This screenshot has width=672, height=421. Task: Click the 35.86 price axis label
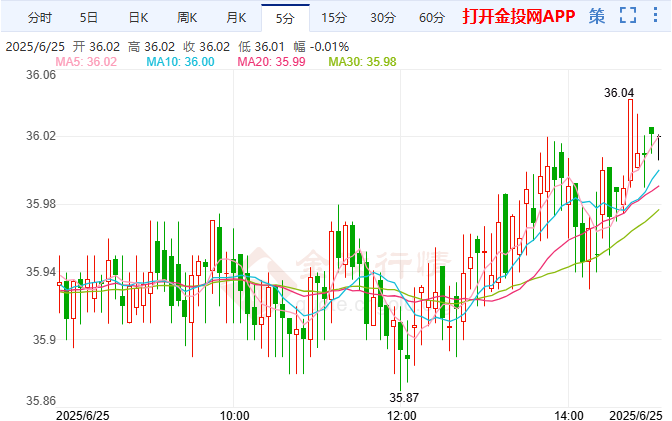(x=41, y=401)
